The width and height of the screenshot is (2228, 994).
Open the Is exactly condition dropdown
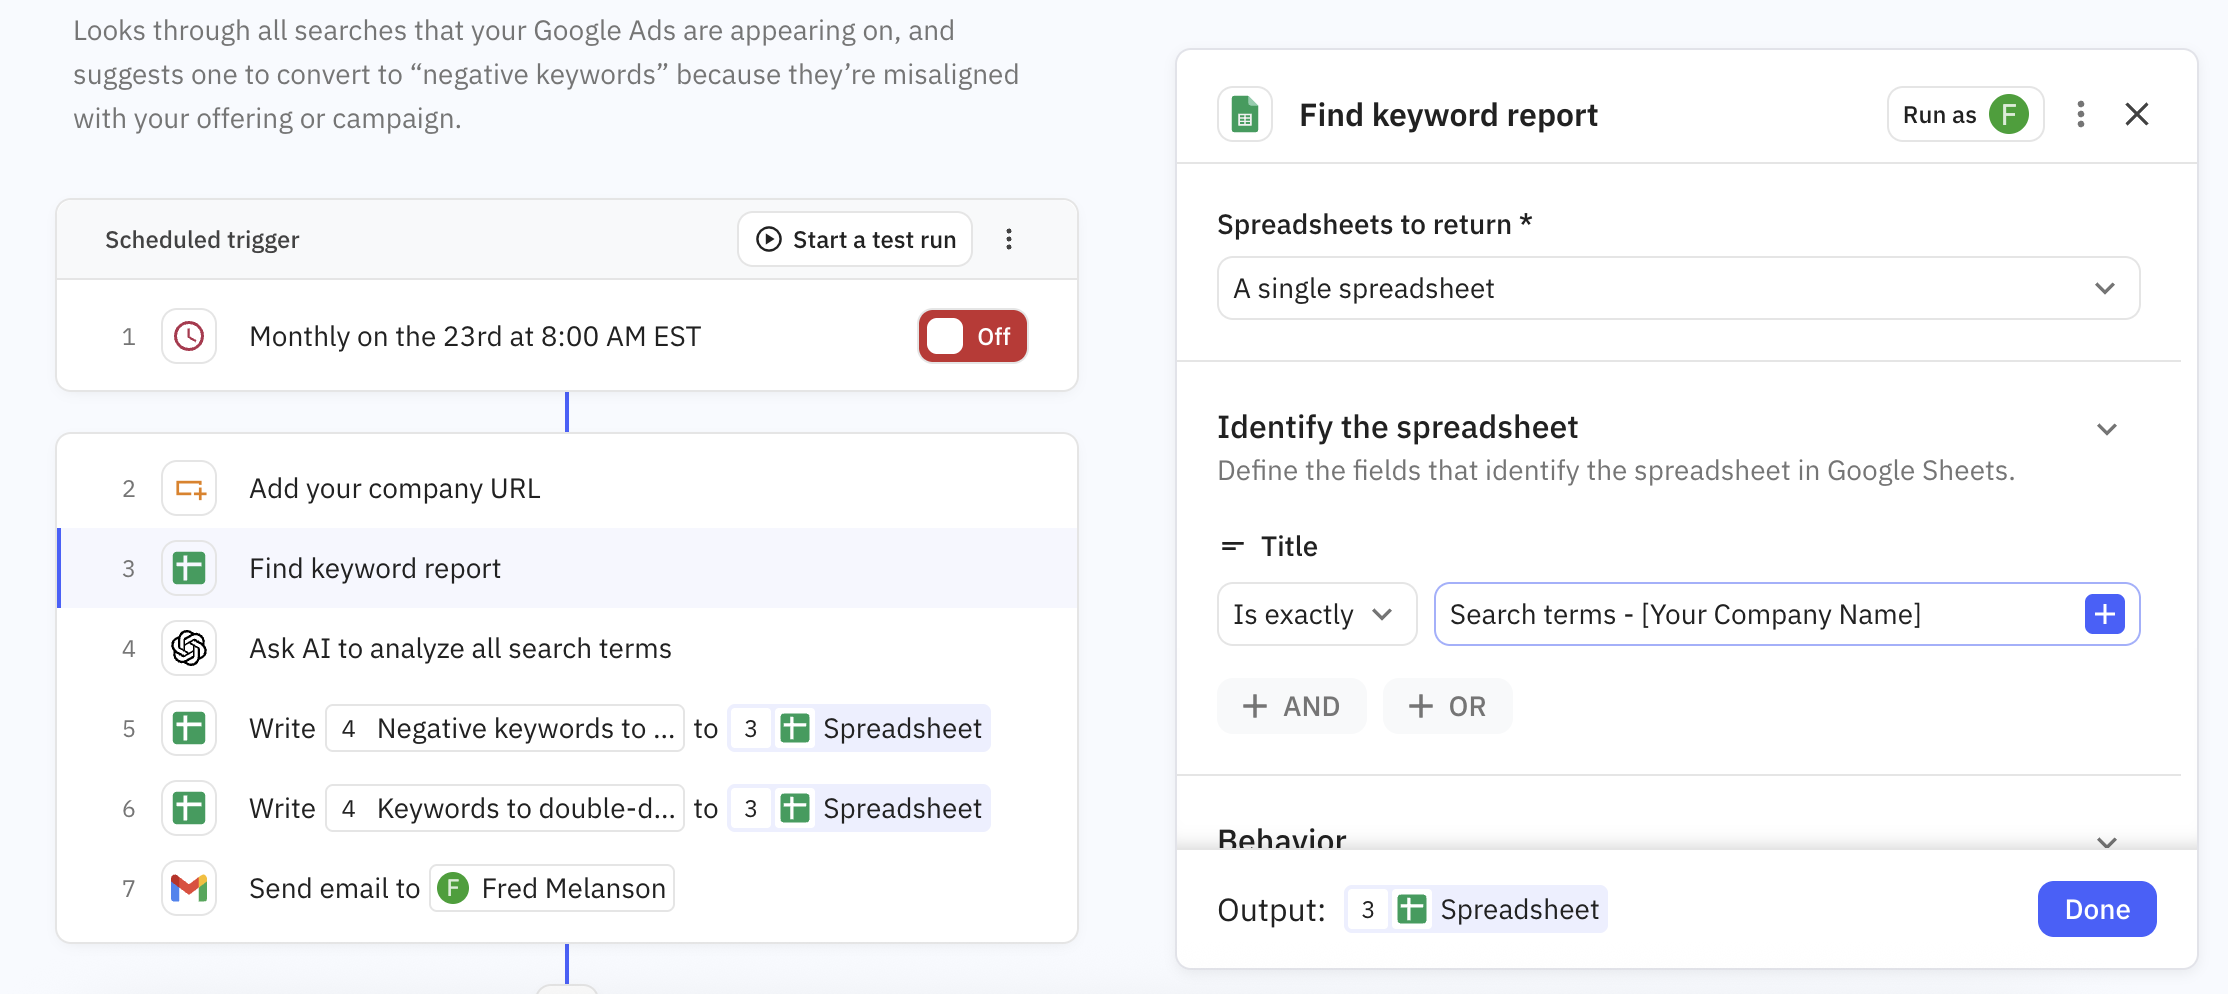(1316, 614)
